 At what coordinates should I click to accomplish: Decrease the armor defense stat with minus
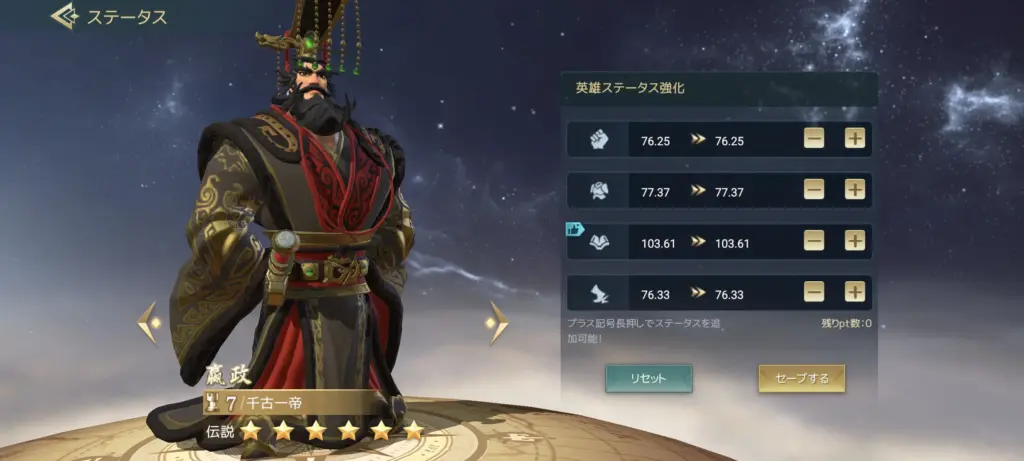(x=814, y=189)
